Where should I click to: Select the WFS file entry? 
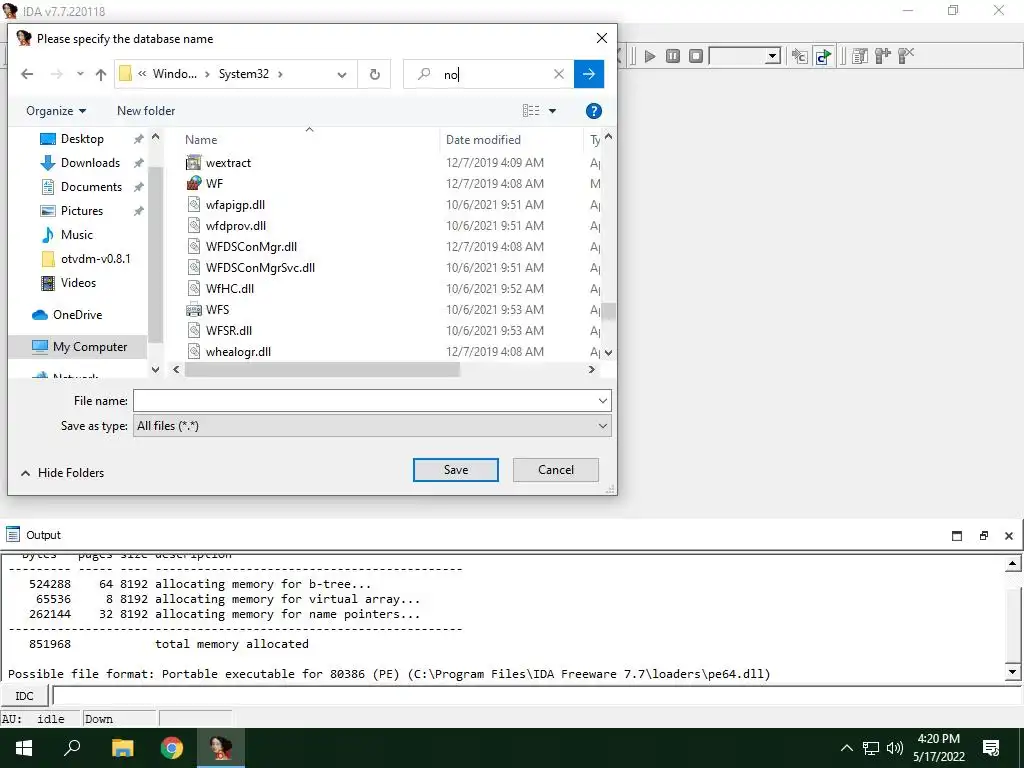point(217,309)
